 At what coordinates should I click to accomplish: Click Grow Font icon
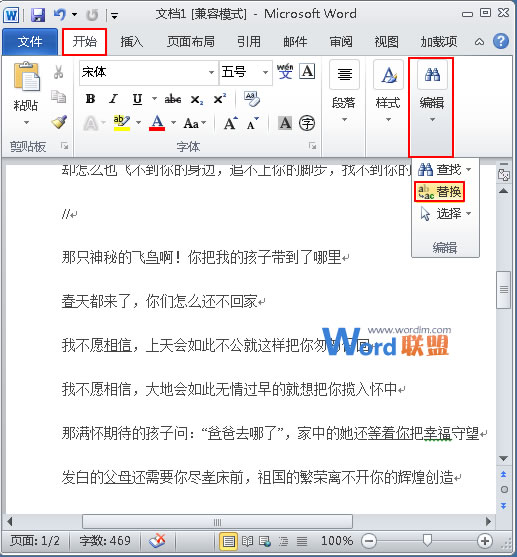click(x=231, y=124)
